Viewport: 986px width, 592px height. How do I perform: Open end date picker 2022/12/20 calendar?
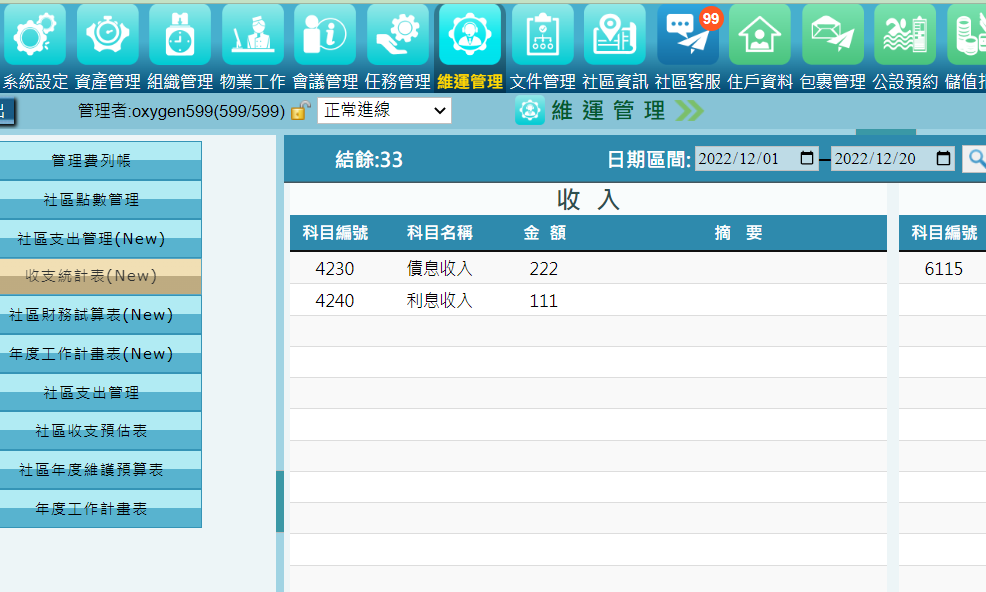(943, 159)
